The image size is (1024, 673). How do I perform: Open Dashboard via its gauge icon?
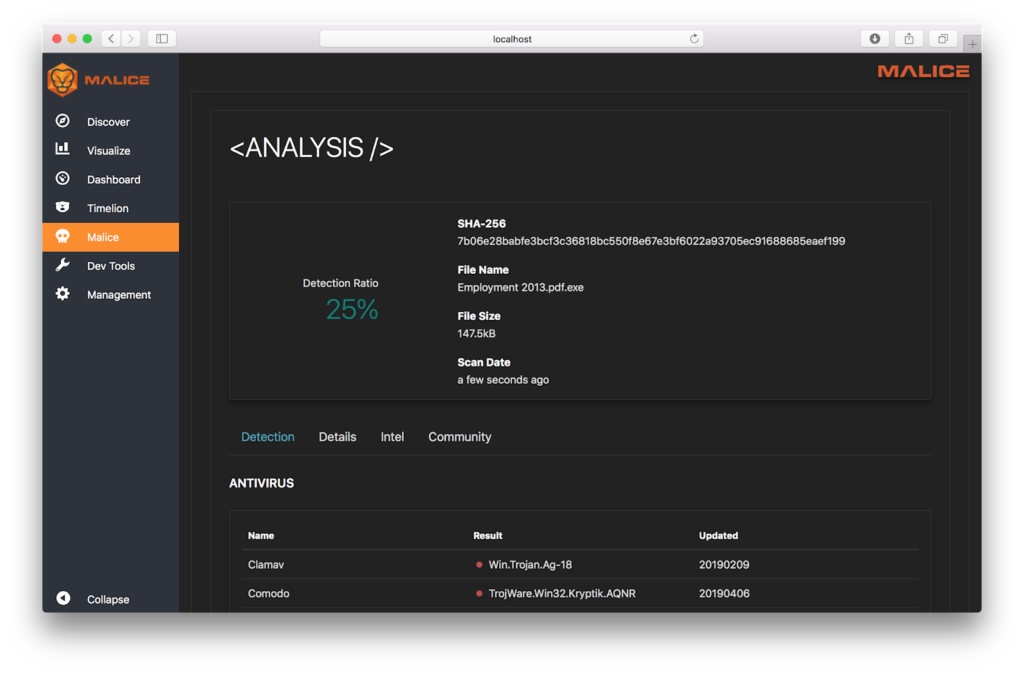pyautogui.click(x=63, y=178)
